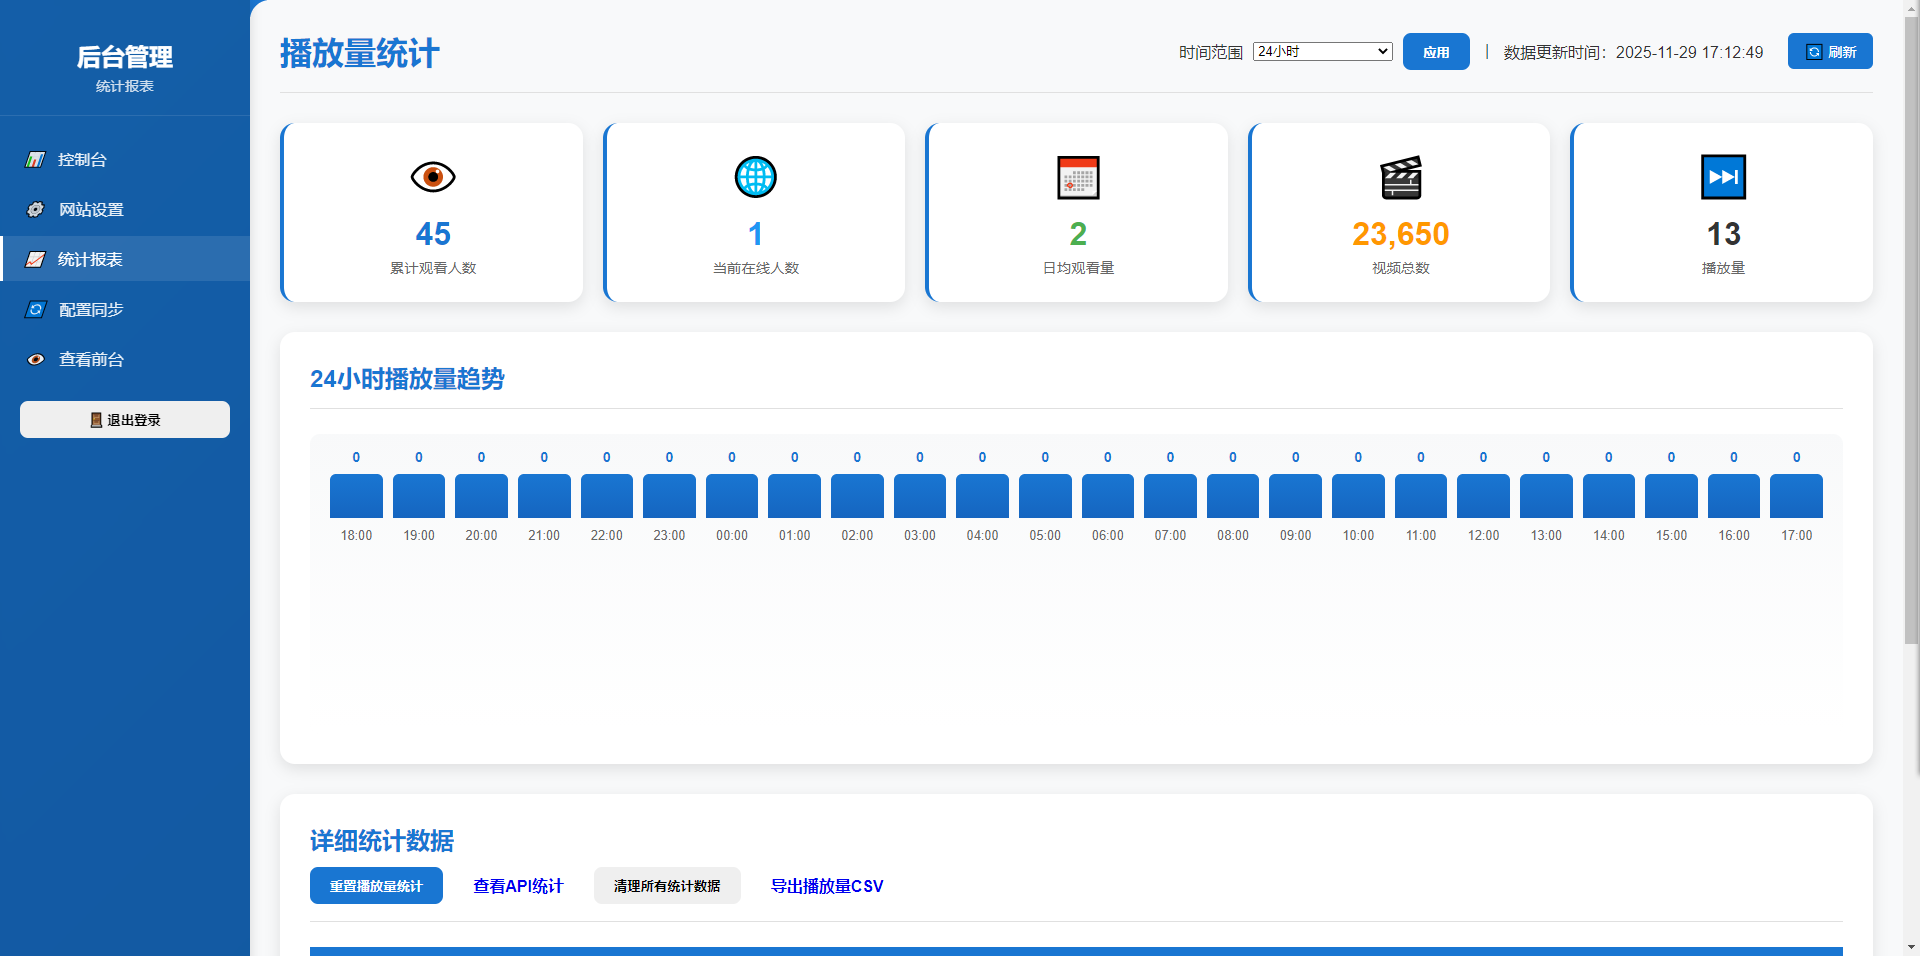The width and height of the screenshot is (1920, 956).
Task: Open the 查看API统计 link
Action: click(x=518, y=886)
